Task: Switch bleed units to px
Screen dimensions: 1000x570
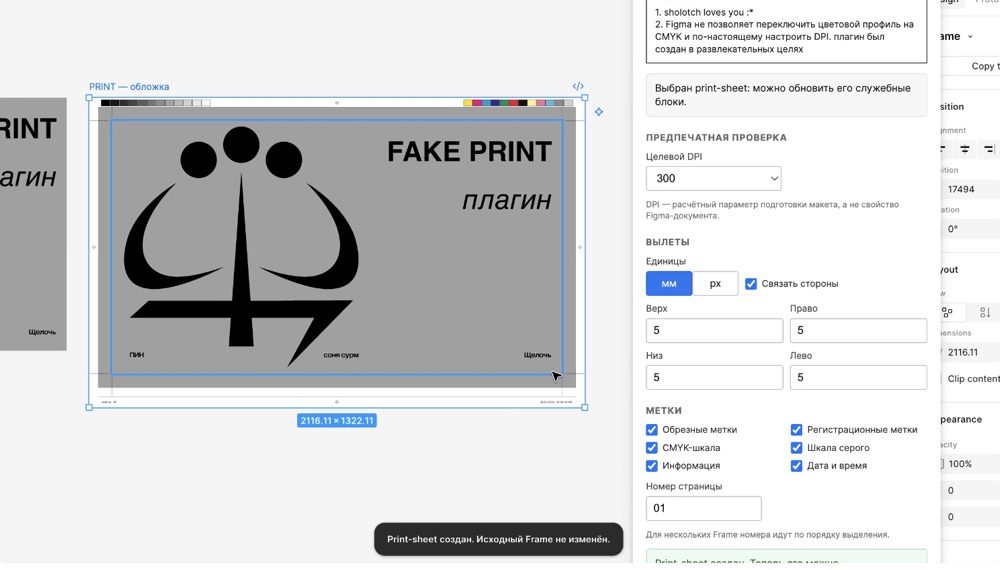Action: [716, 284]
